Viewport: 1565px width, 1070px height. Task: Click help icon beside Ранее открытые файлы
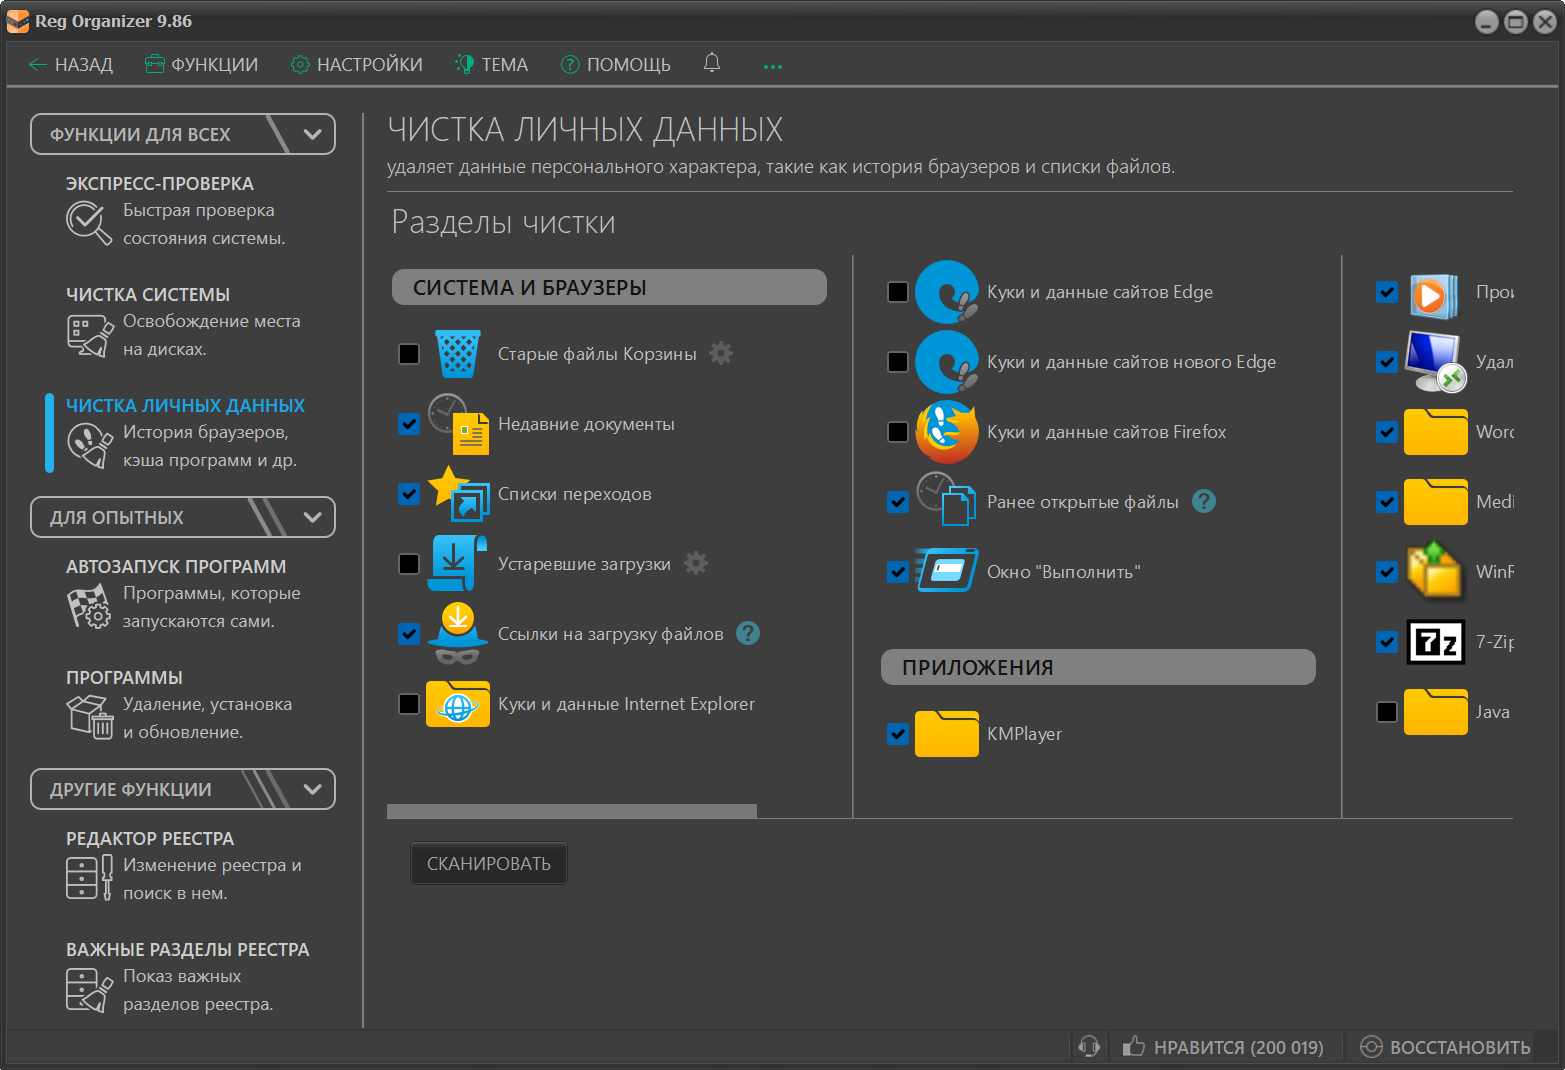pos(1204,501)
